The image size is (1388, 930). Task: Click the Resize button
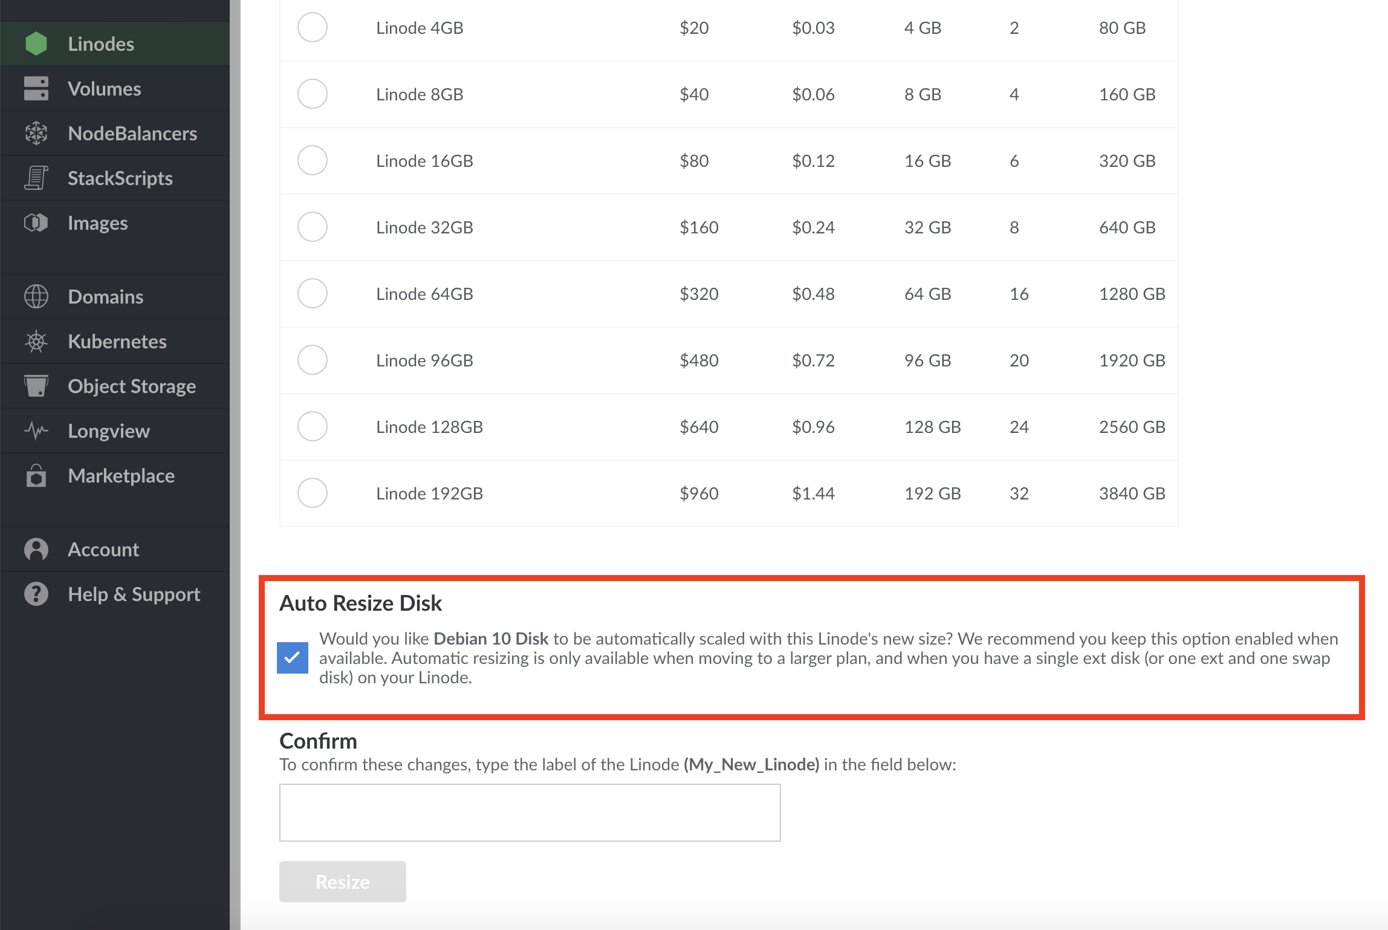[x=342, y=882]
